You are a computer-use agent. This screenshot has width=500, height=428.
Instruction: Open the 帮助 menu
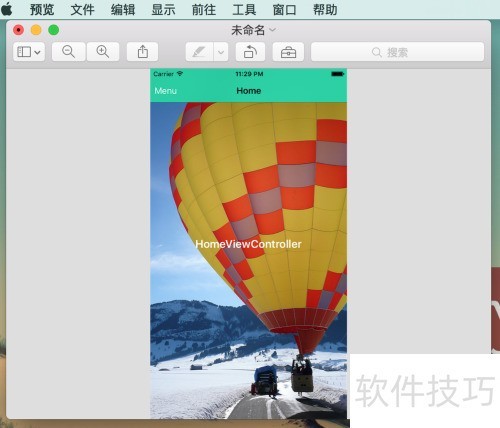pos(325,9)
